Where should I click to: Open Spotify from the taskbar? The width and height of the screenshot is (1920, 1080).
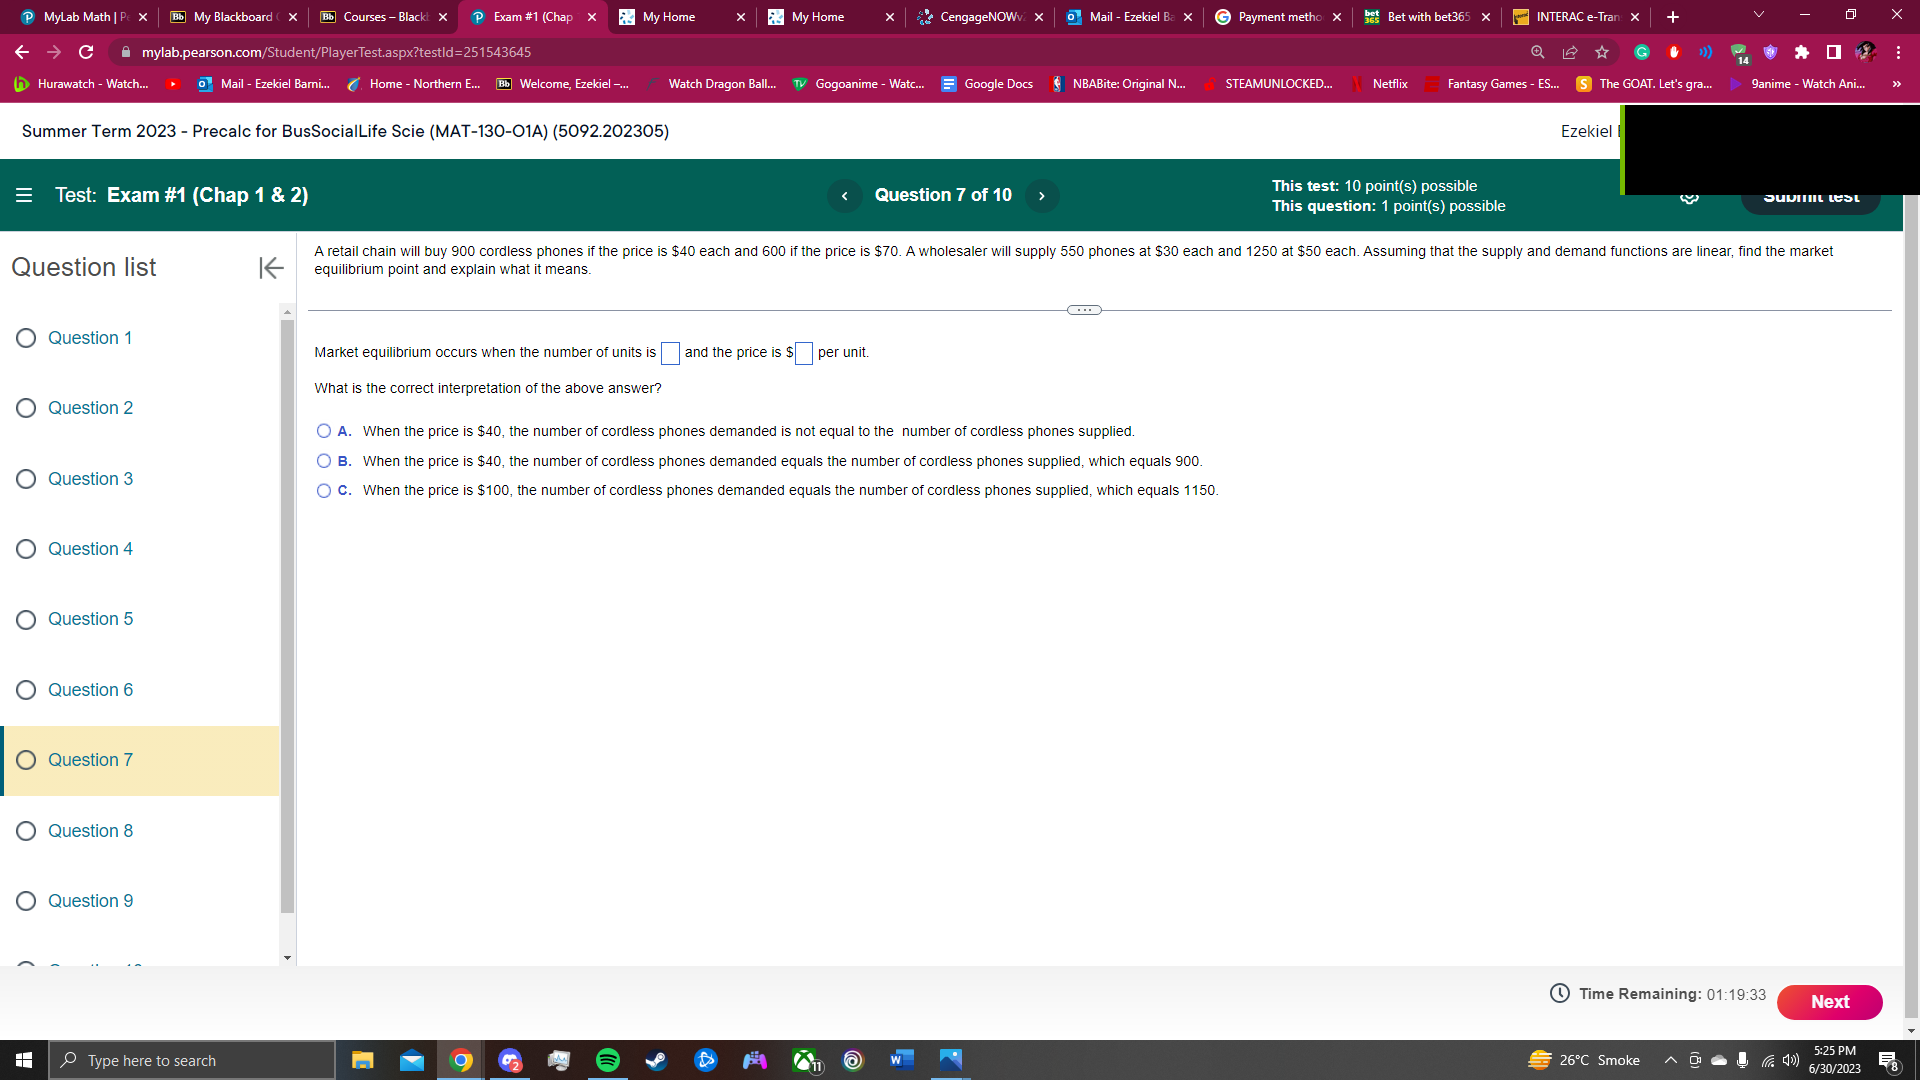[607, 1060]
